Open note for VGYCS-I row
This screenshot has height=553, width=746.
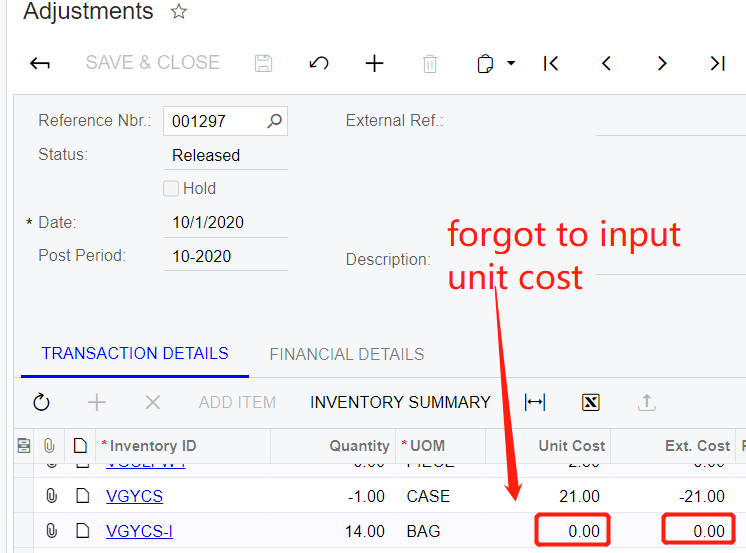[x=83, y=531]
